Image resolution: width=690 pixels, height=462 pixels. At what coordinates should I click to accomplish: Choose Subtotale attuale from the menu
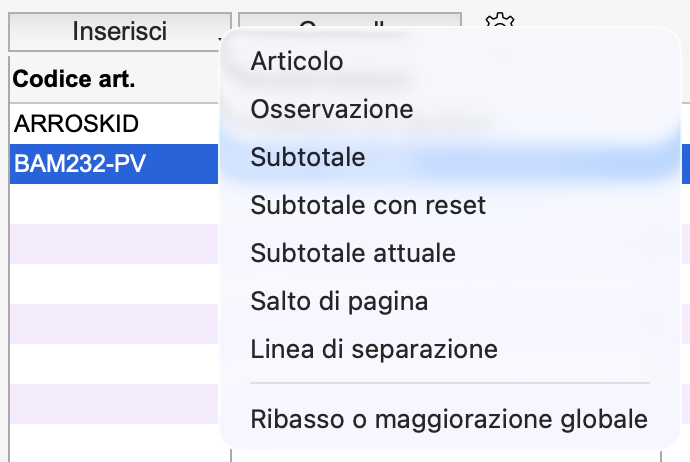click(353, 253)
